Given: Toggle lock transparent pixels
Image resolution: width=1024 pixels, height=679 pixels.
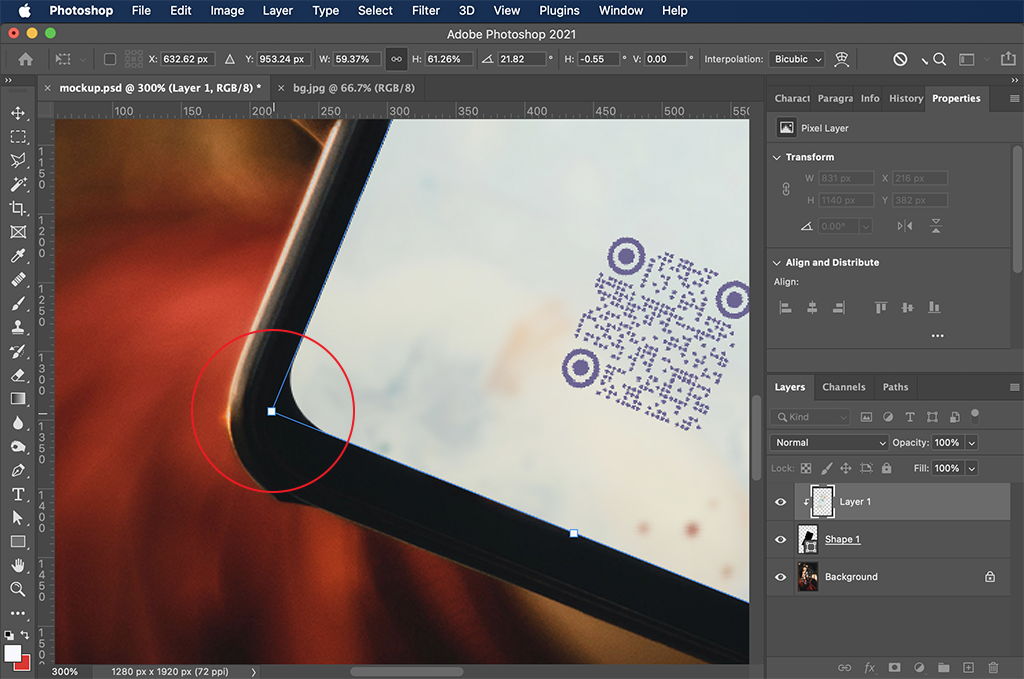Looking at the screenshot, I should click(x=806, y=468).
